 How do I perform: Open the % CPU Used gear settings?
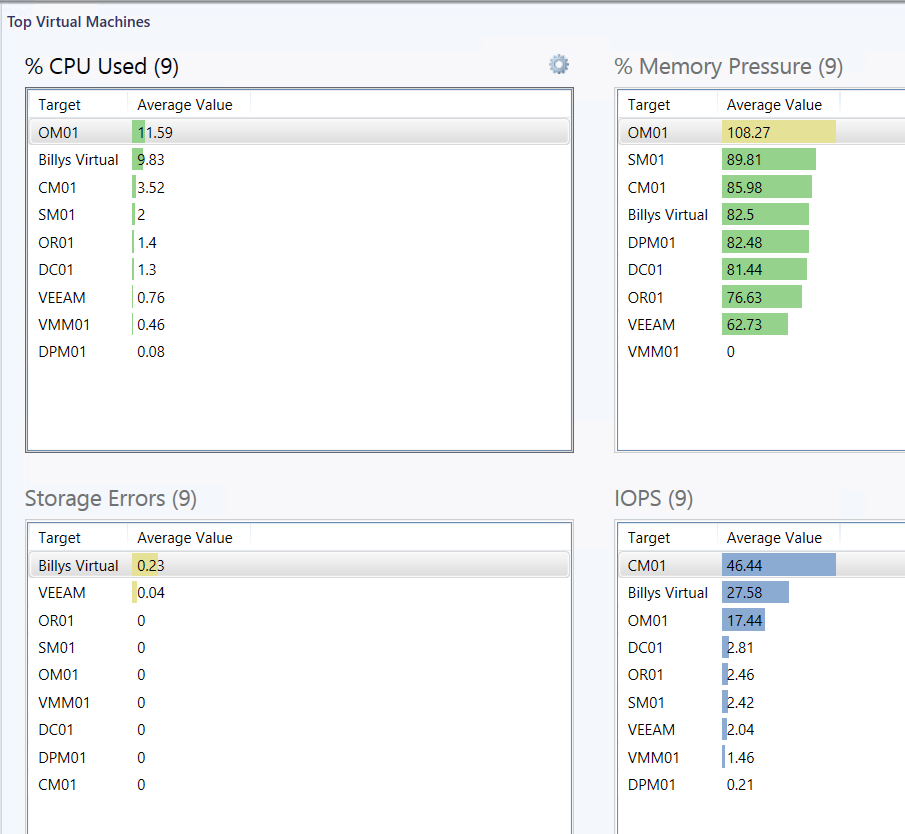pyautogui.click(x=559, y=65)
